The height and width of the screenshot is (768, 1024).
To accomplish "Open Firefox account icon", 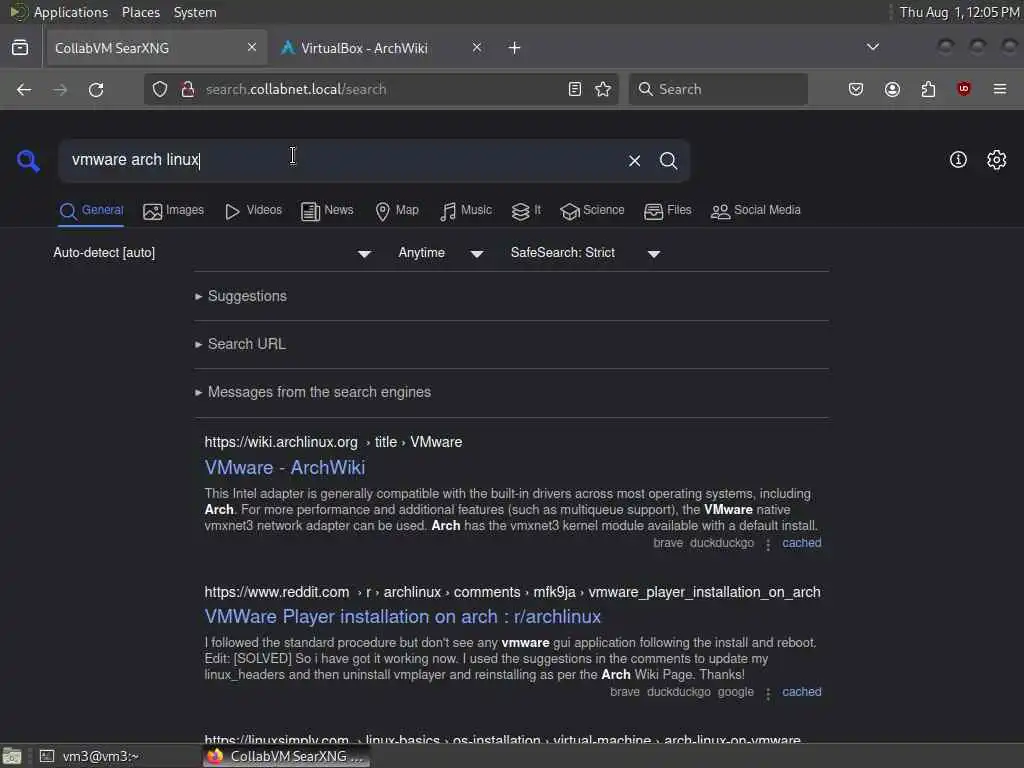I will coord(892,89).
